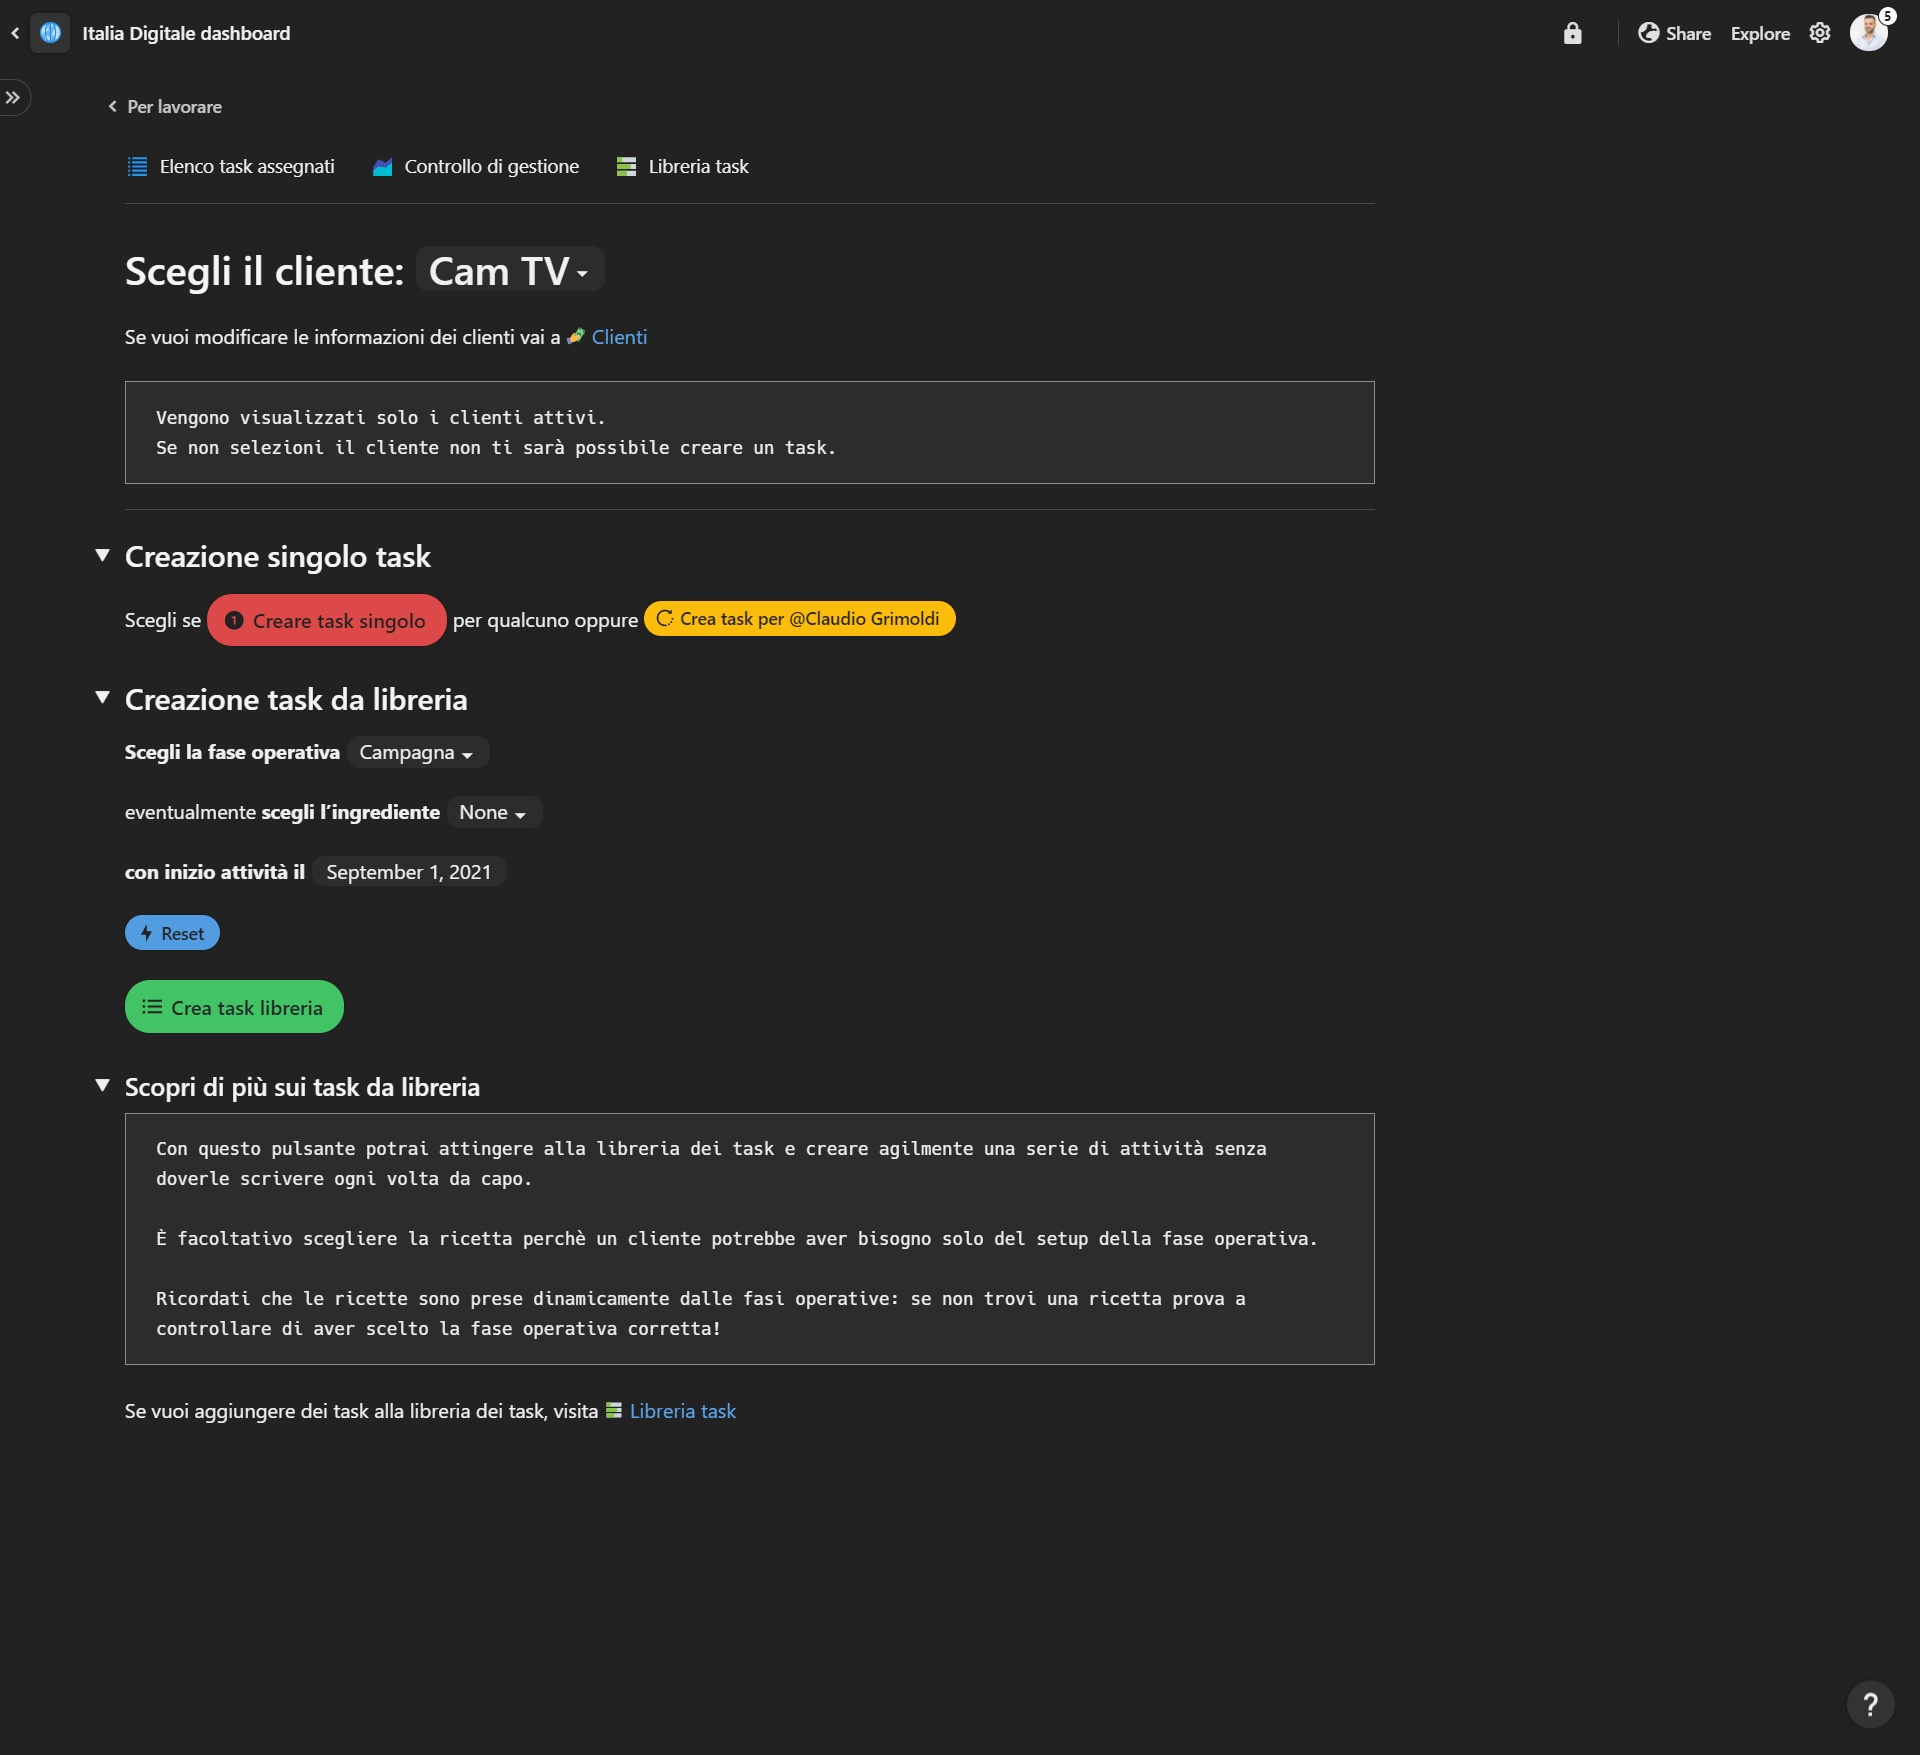This screenshot has height=1755, width=1920.
Task: Open settings via the gear icon
Action: point(1819,33)
